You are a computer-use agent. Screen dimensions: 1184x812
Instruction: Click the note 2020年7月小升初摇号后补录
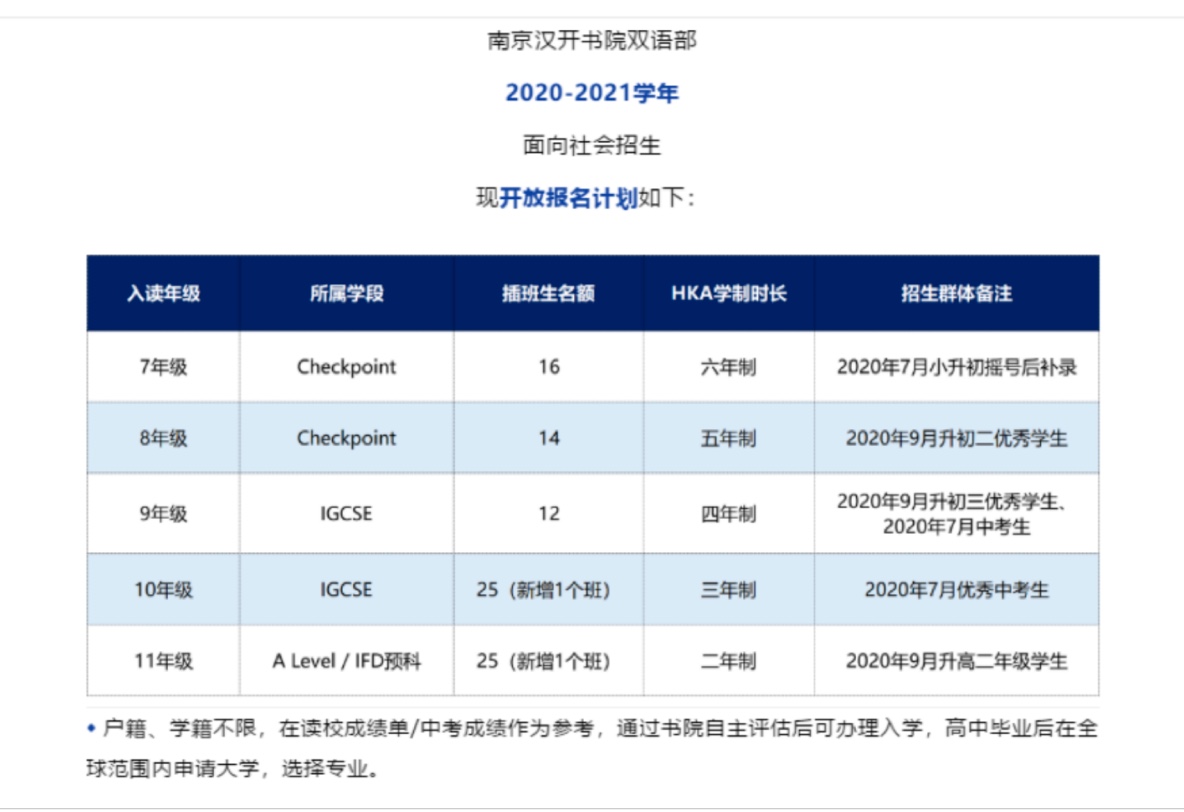(x=957, y=367)
